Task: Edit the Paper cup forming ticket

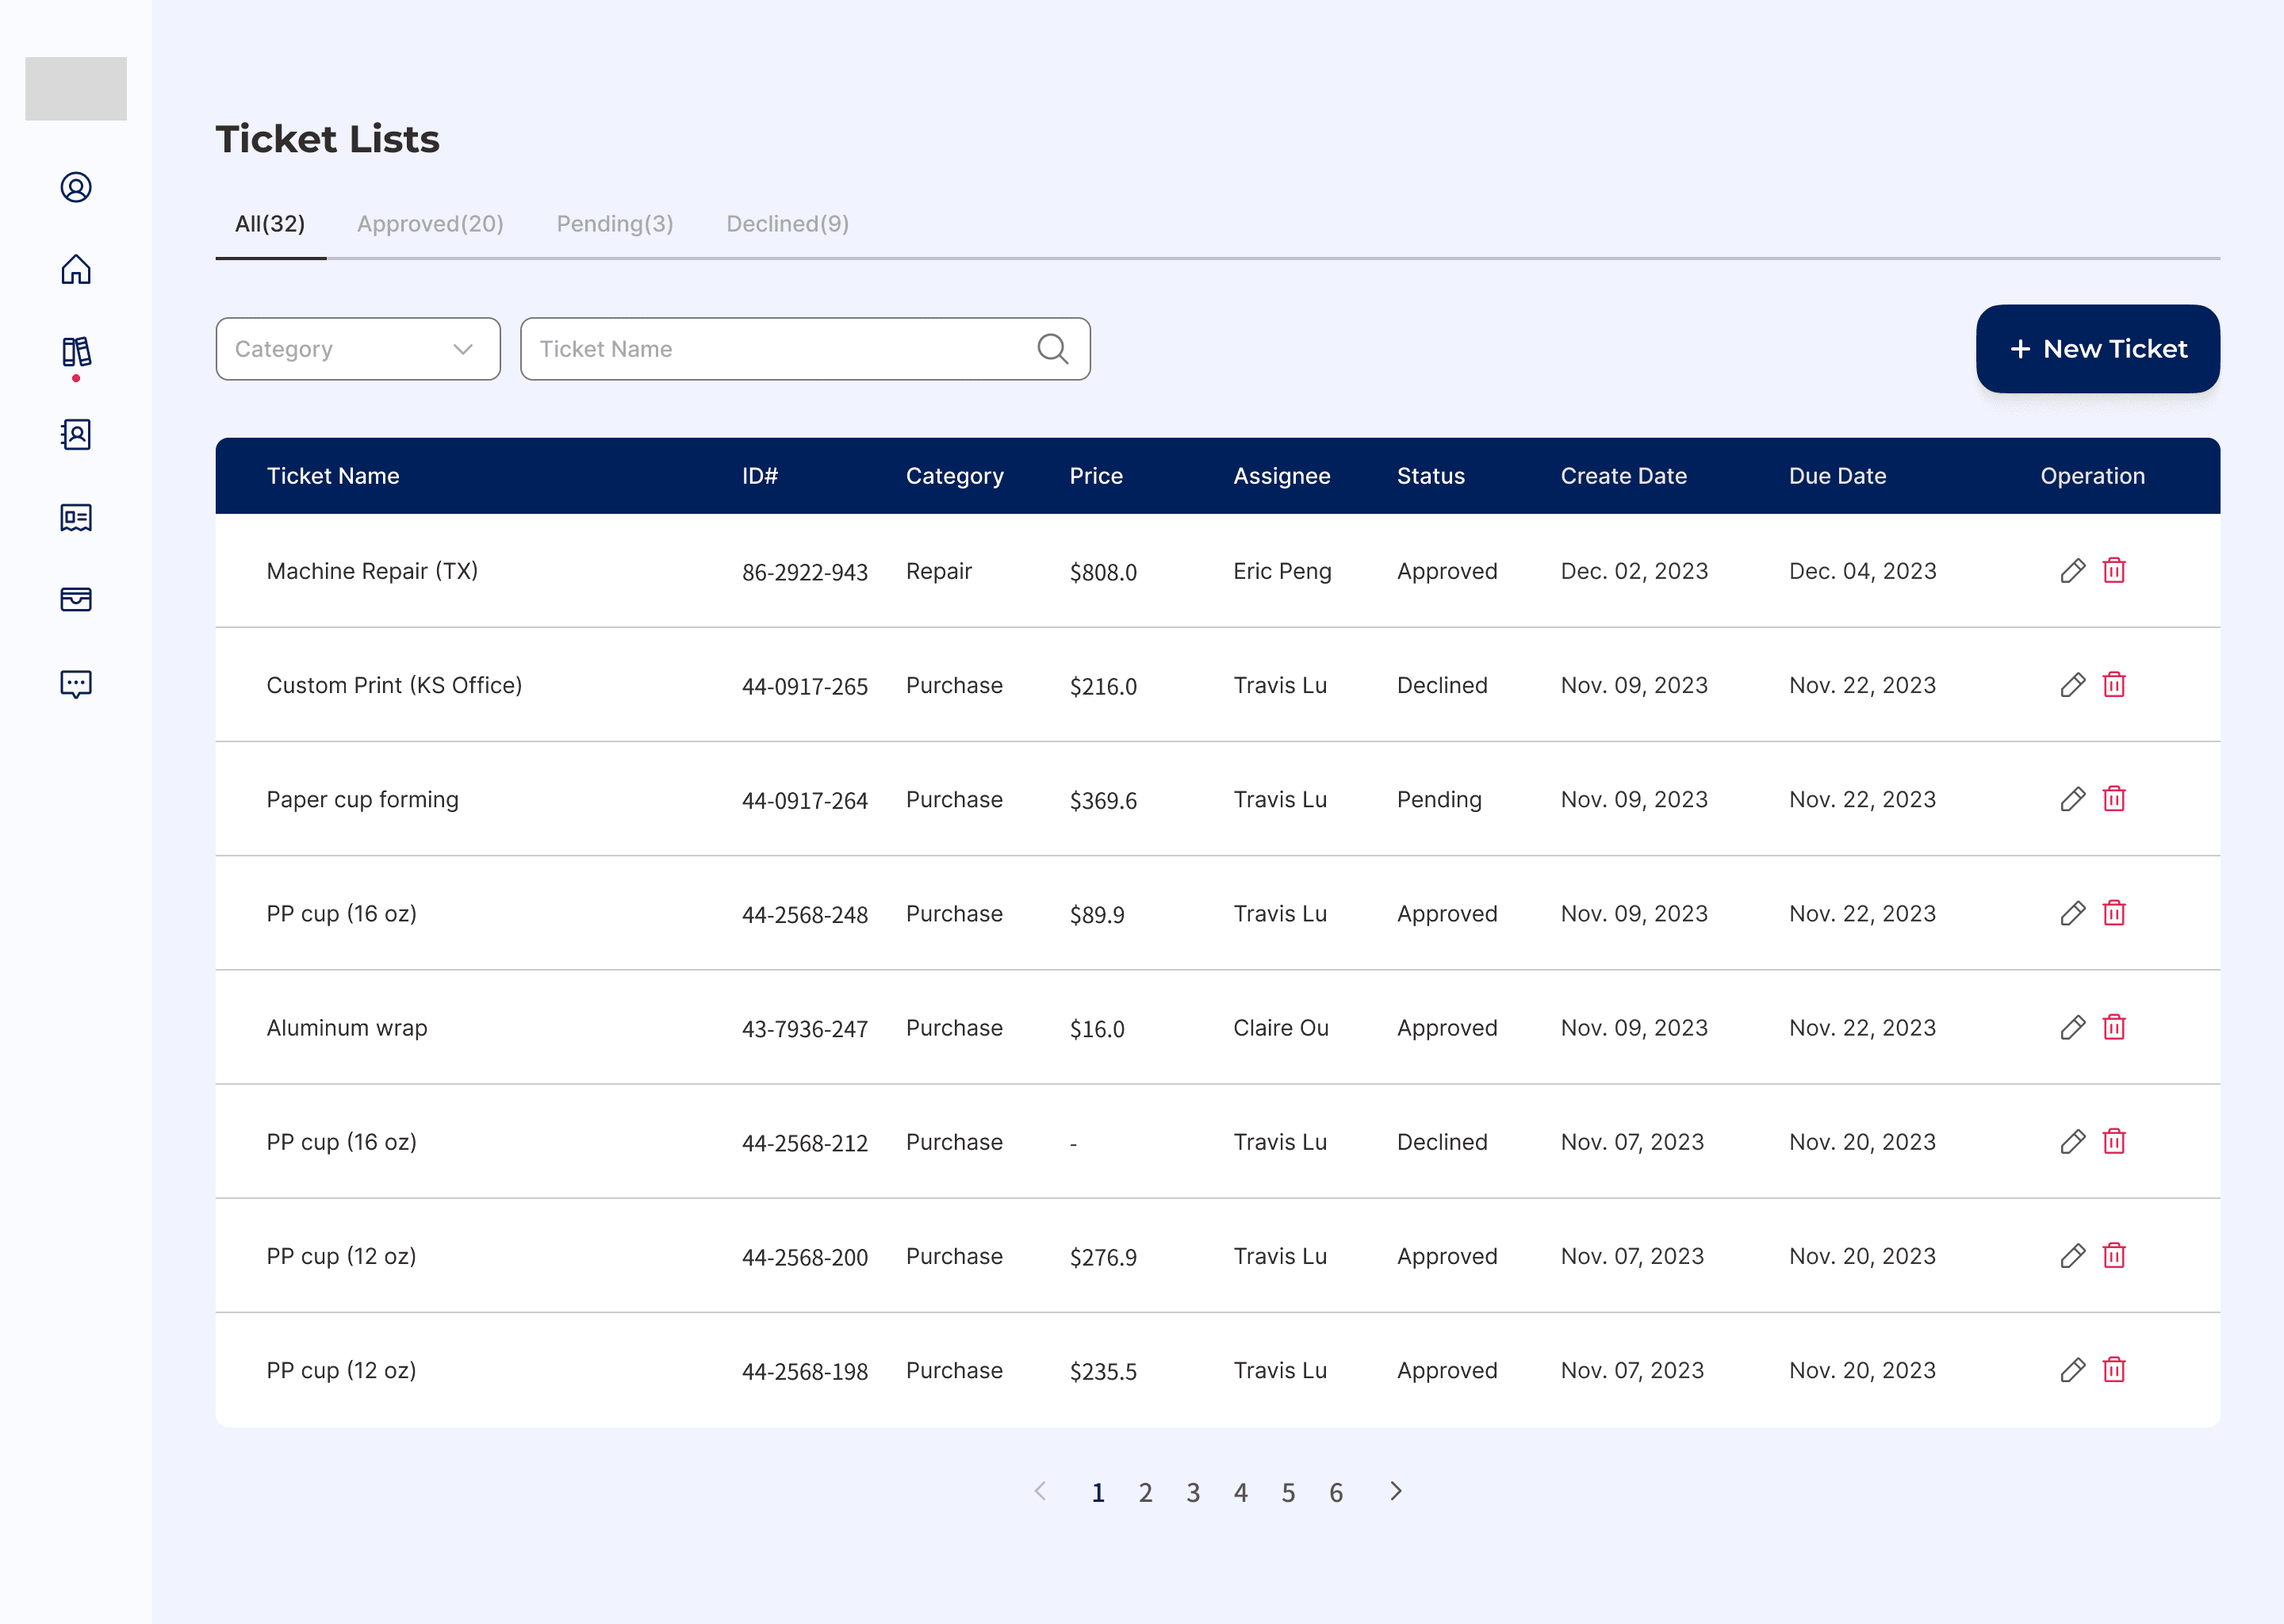Action: click(2073, 799)
